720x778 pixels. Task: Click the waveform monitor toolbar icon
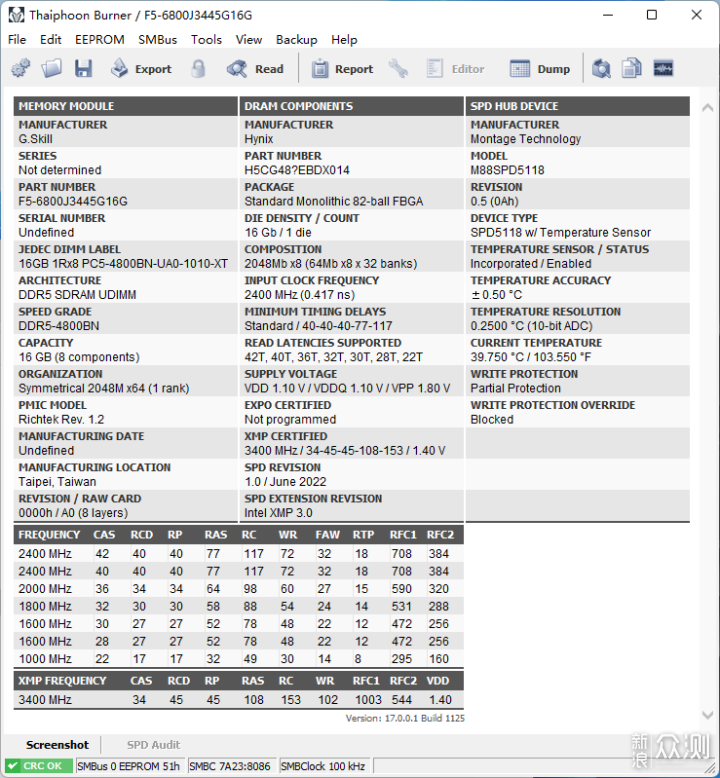coord(663,68)
